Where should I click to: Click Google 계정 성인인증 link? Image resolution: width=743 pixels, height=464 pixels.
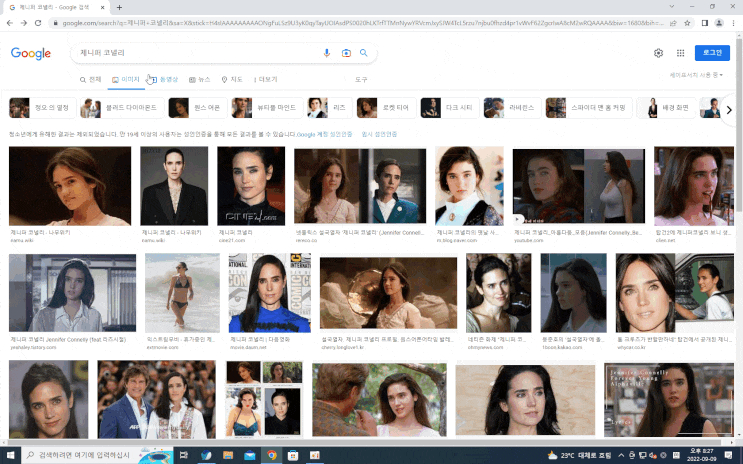tap(325, 135)
